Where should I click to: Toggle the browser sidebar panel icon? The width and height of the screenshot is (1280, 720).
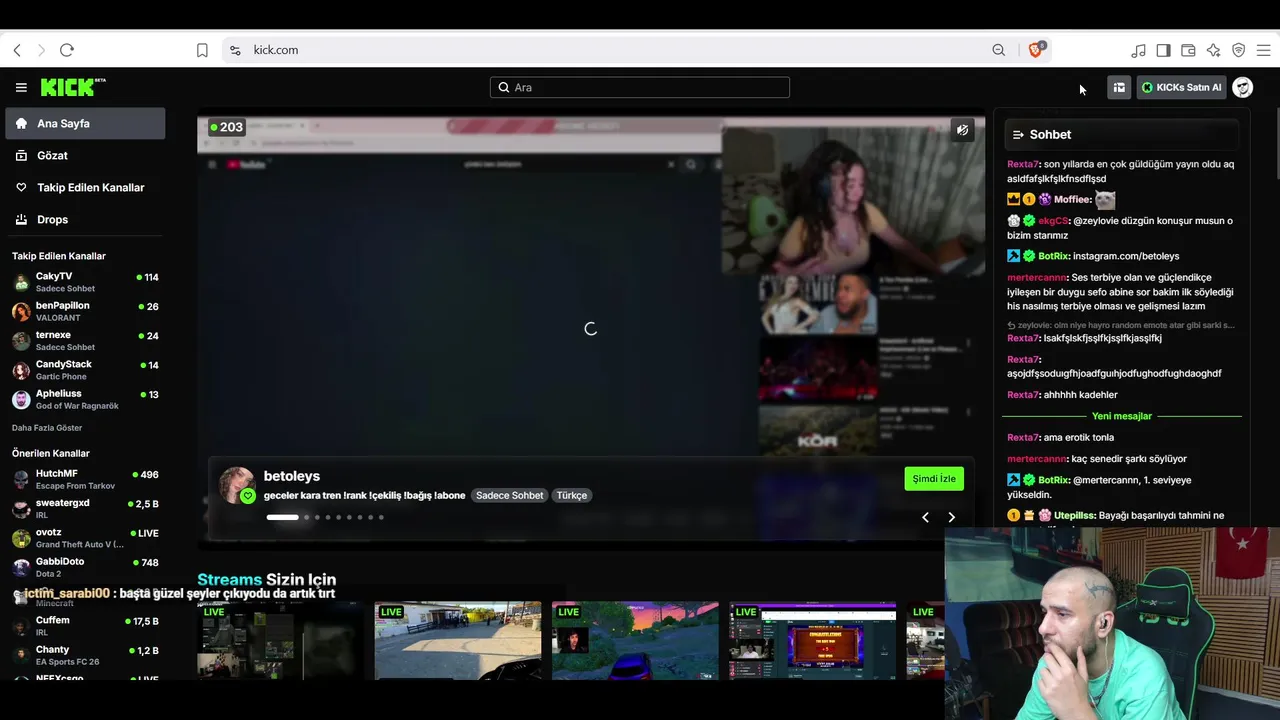coord(1163,50)
